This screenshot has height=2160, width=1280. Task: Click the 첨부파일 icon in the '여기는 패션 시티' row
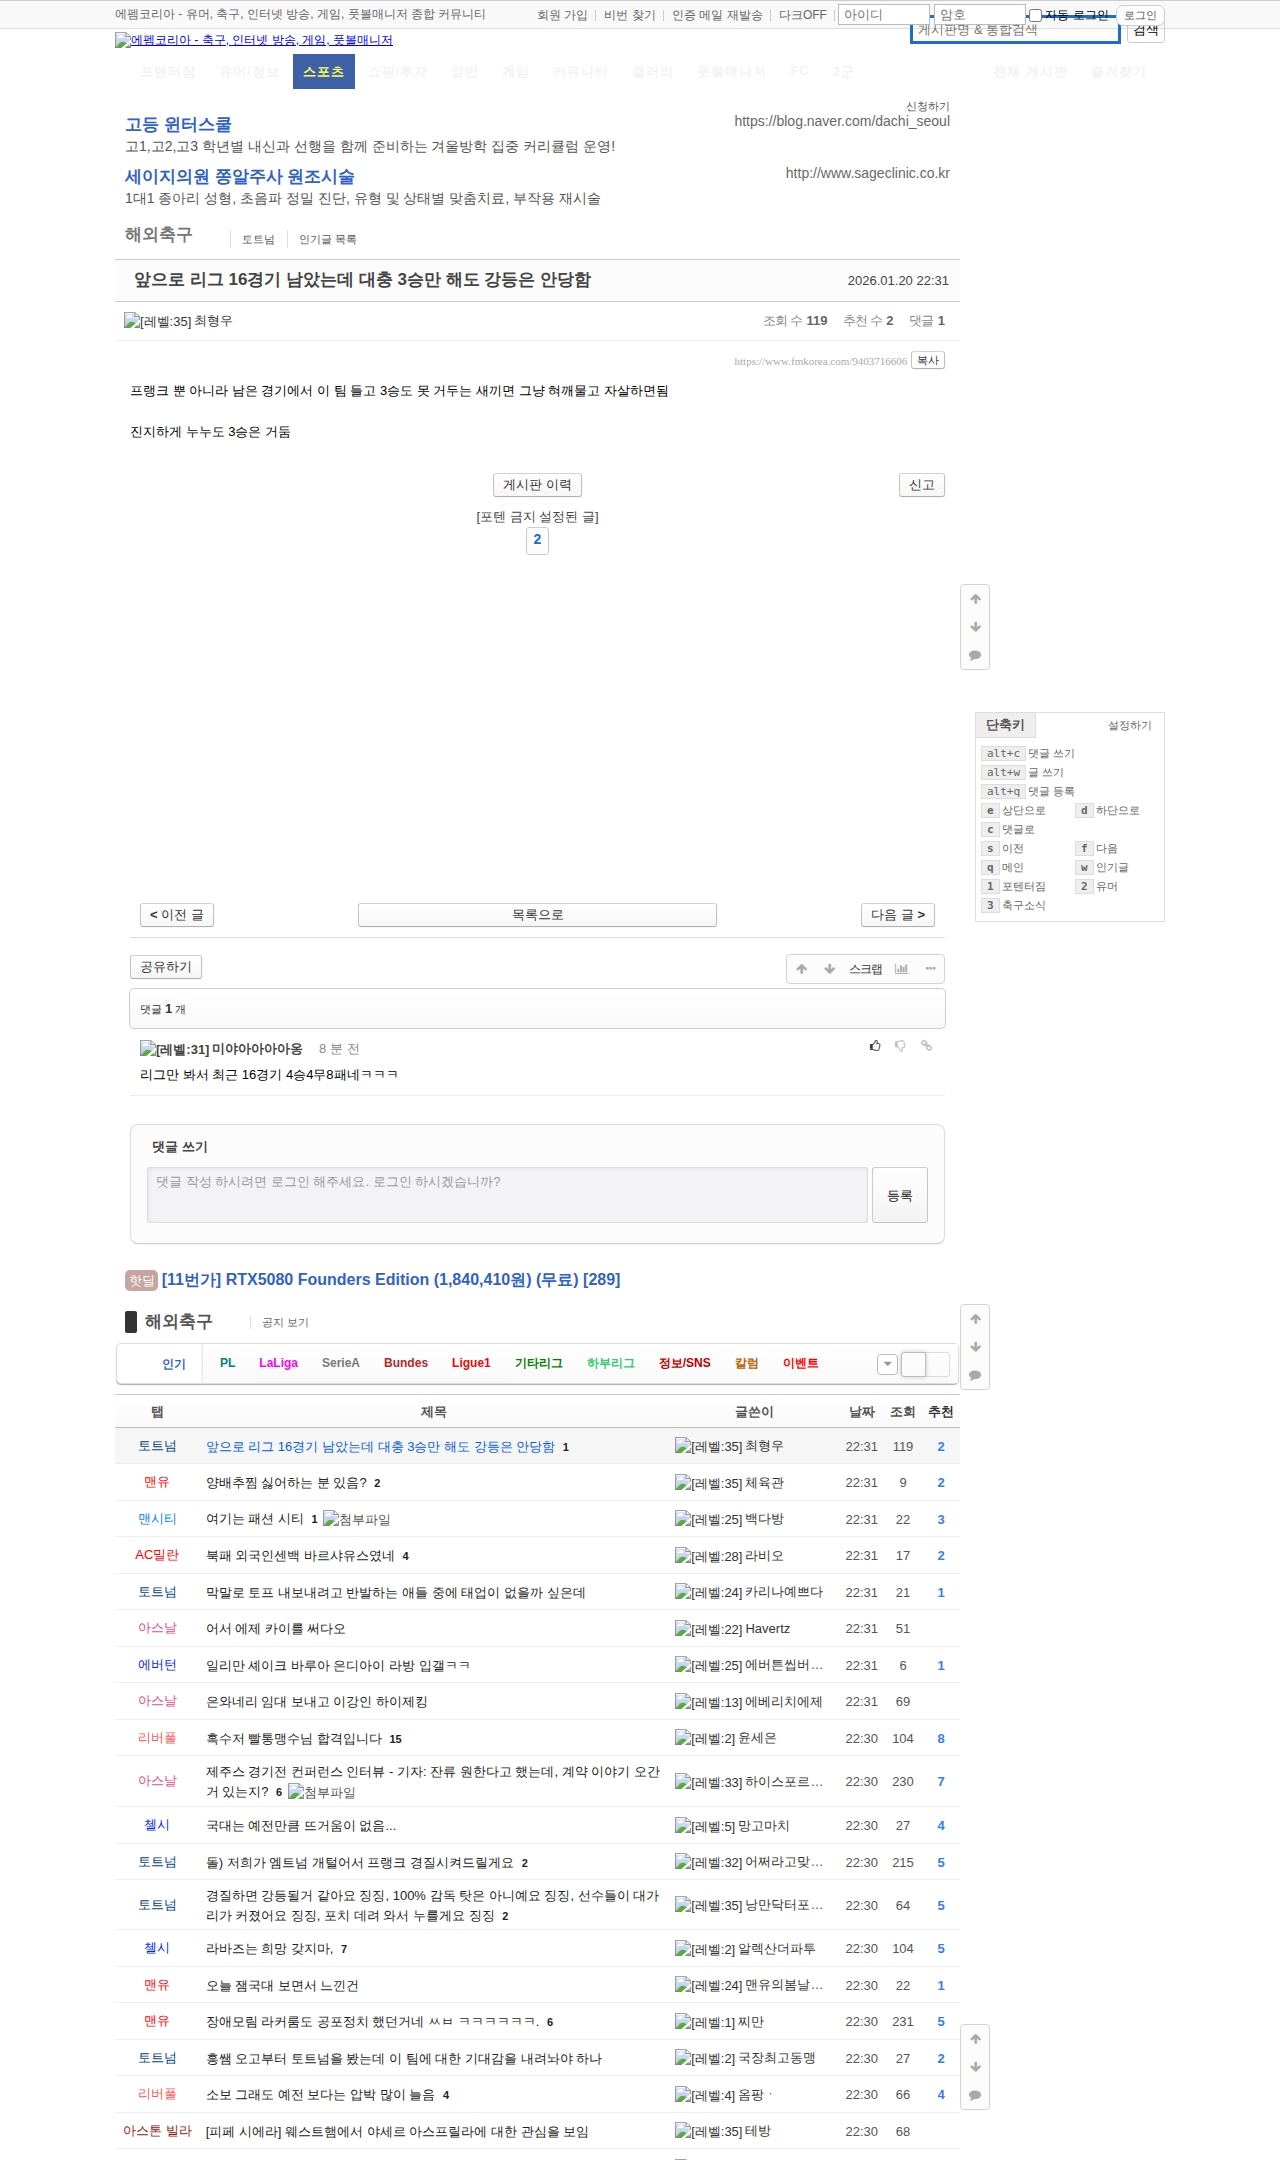tap(356, 1520)
